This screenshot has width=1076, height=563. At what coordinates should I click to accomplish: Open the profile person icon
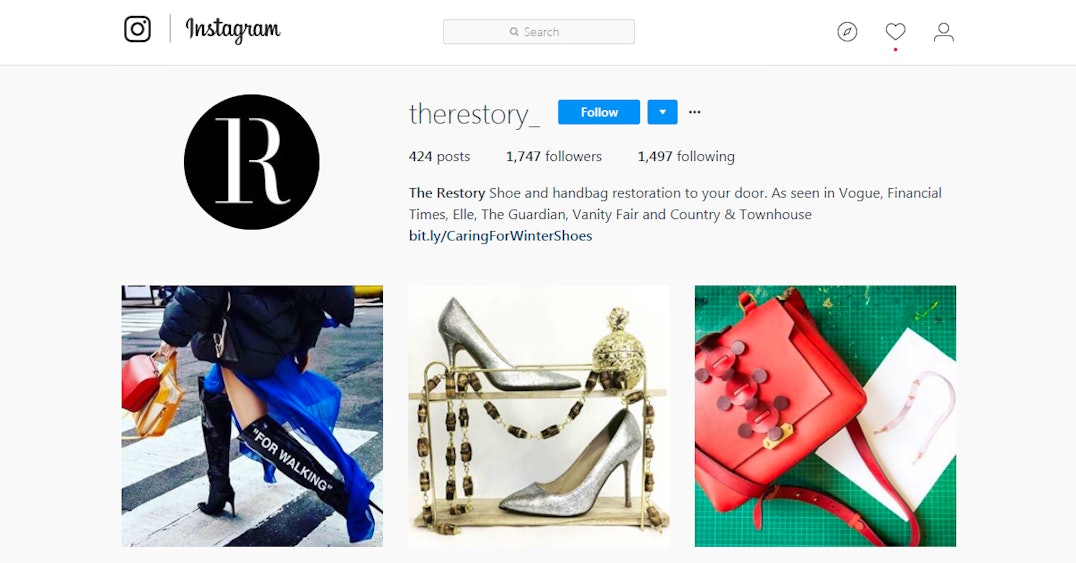click(x=944, y=32)
